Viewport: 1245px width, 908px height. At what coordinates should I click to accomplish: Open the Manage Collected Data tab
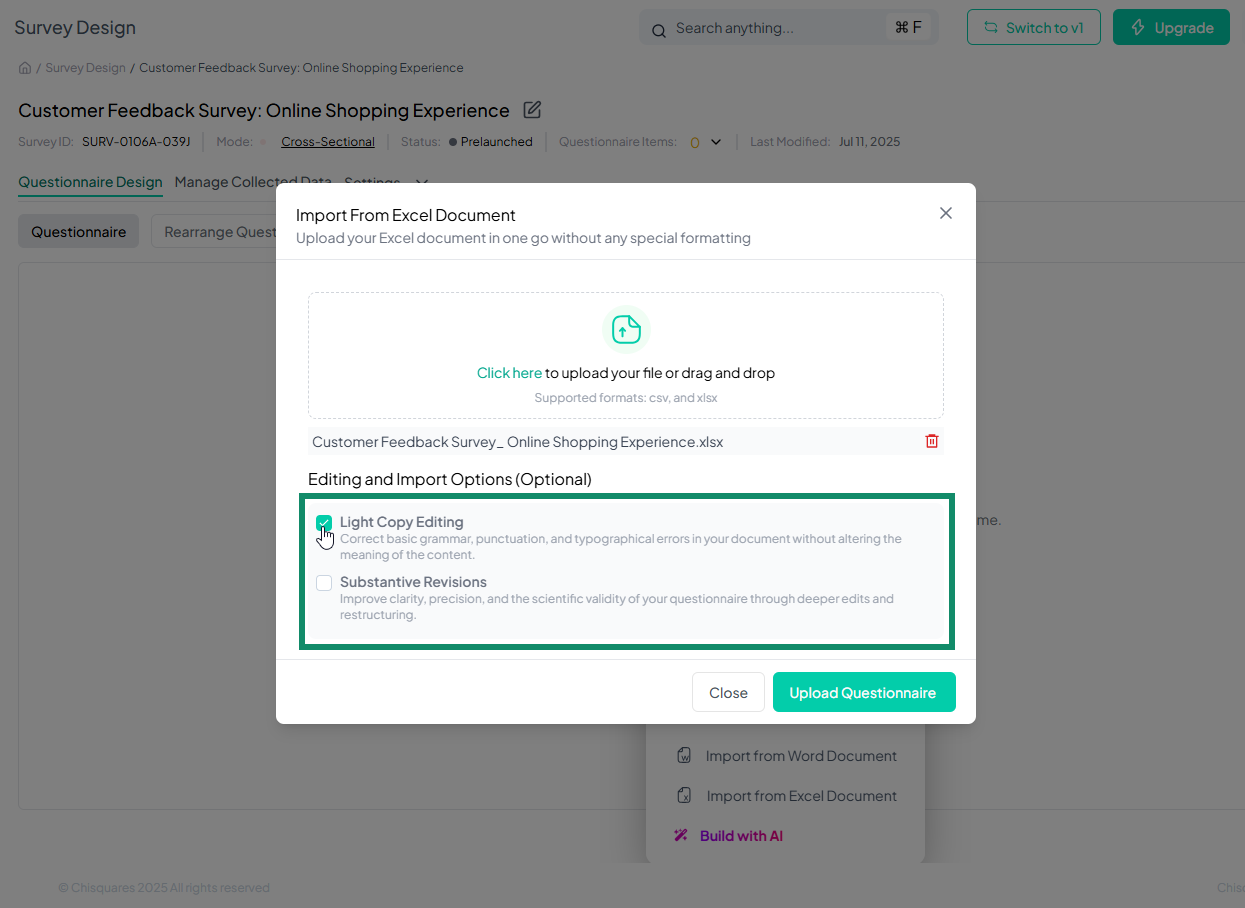tap(252, 182)
